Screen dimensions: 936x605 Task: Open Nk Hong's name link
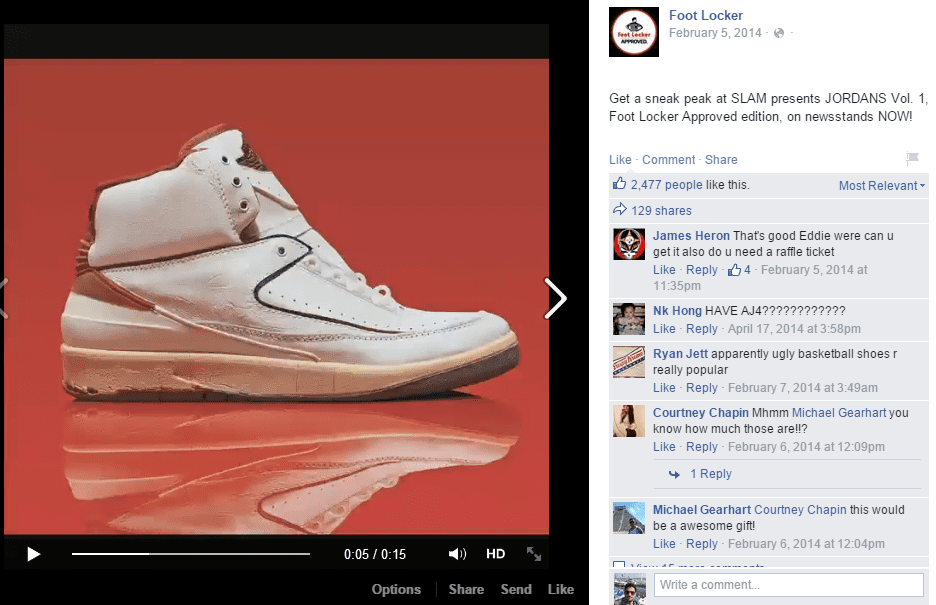click(677, 311)
